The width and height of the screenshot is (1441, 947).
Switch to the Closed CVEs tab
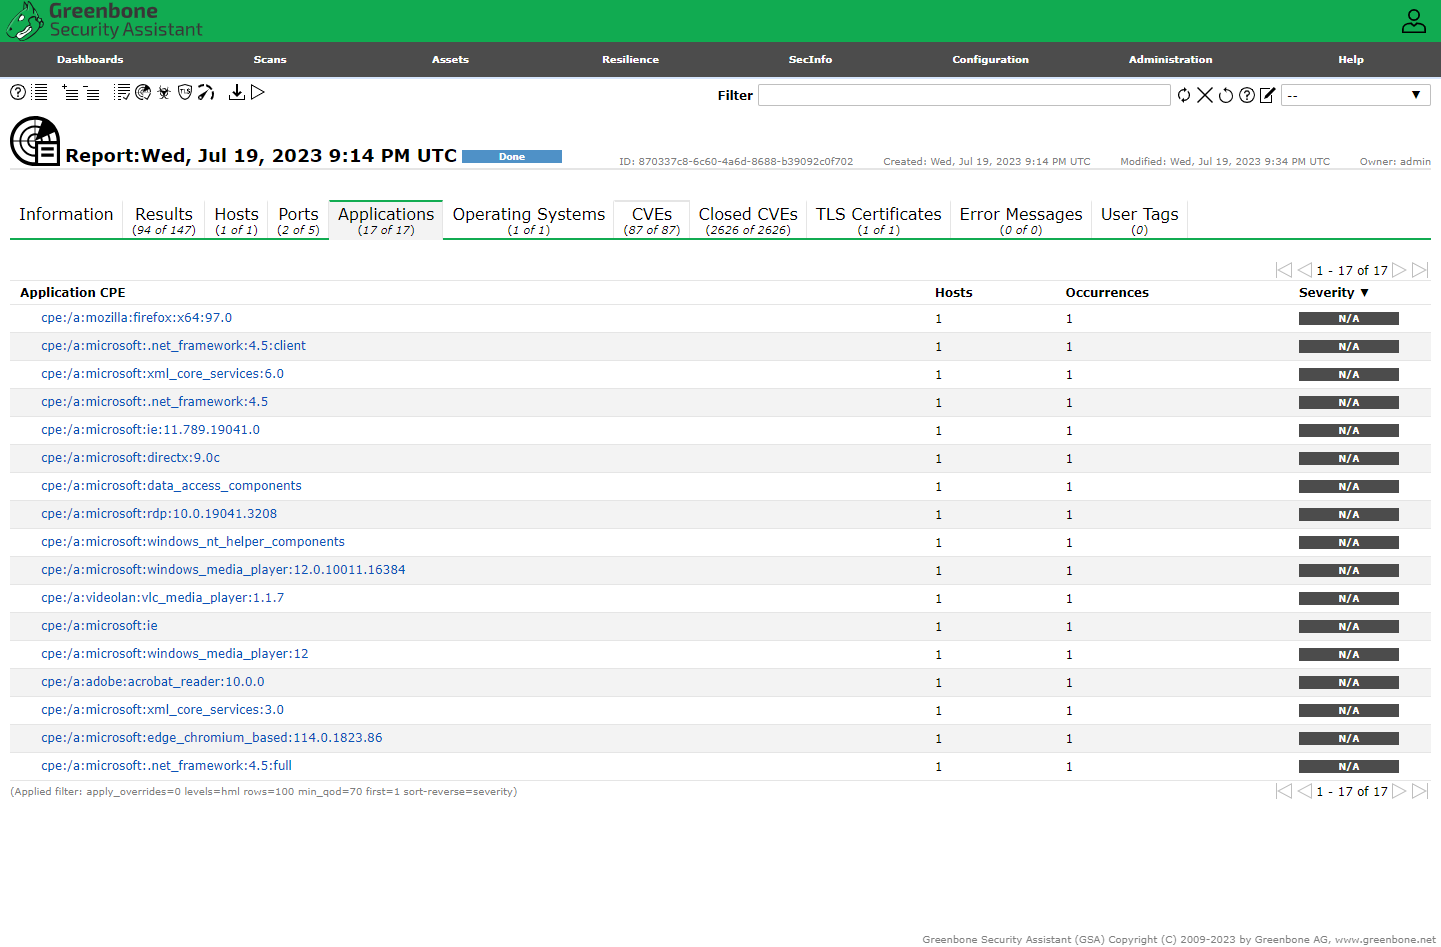(748, 220)
